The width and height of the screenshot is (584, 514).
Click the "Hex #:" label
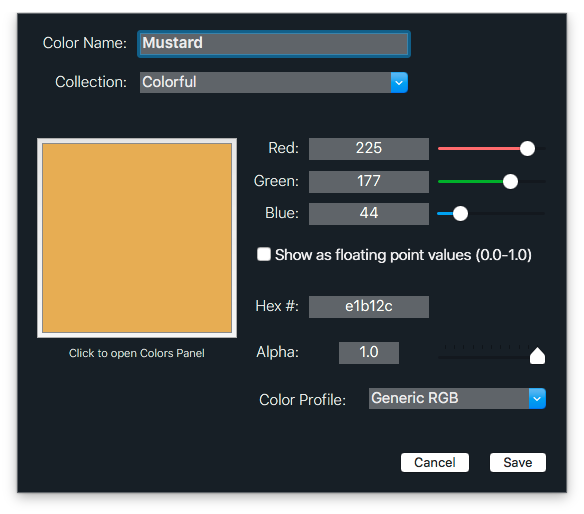[277, 306]
